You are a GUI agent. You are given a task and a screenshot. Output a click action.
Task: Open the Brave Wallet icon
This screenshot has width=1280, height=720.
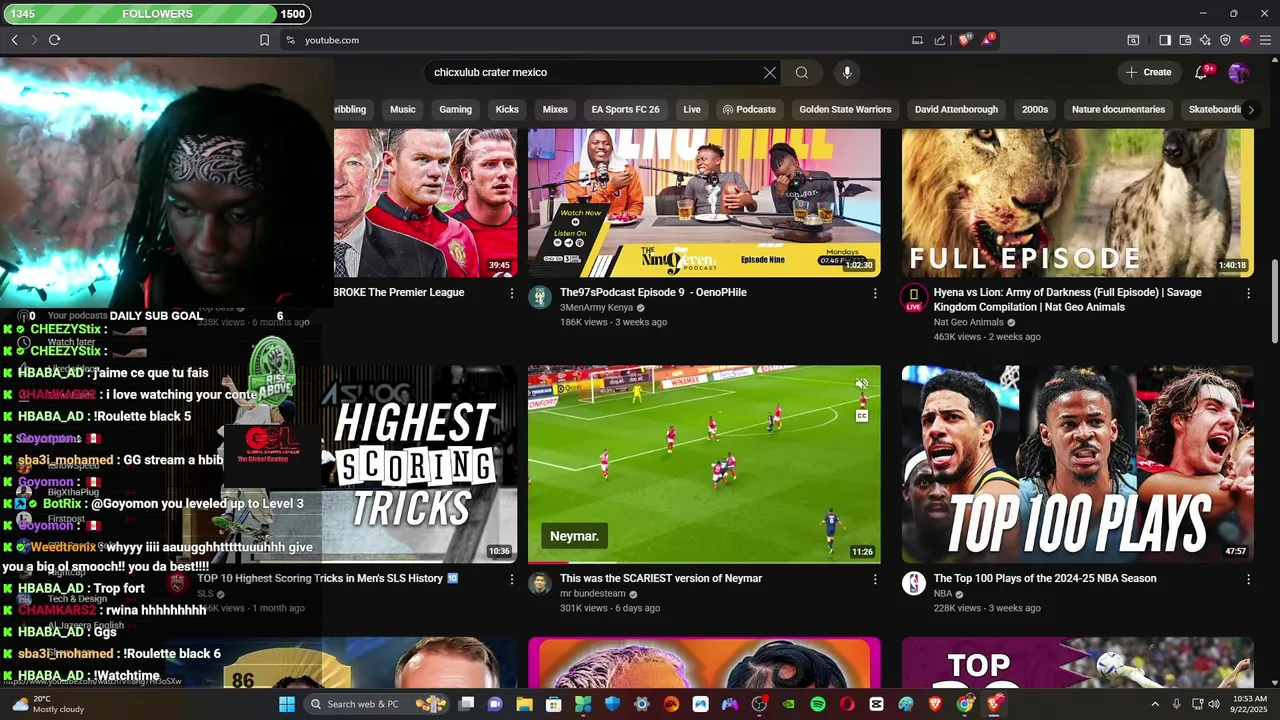tap(1185, 40)
